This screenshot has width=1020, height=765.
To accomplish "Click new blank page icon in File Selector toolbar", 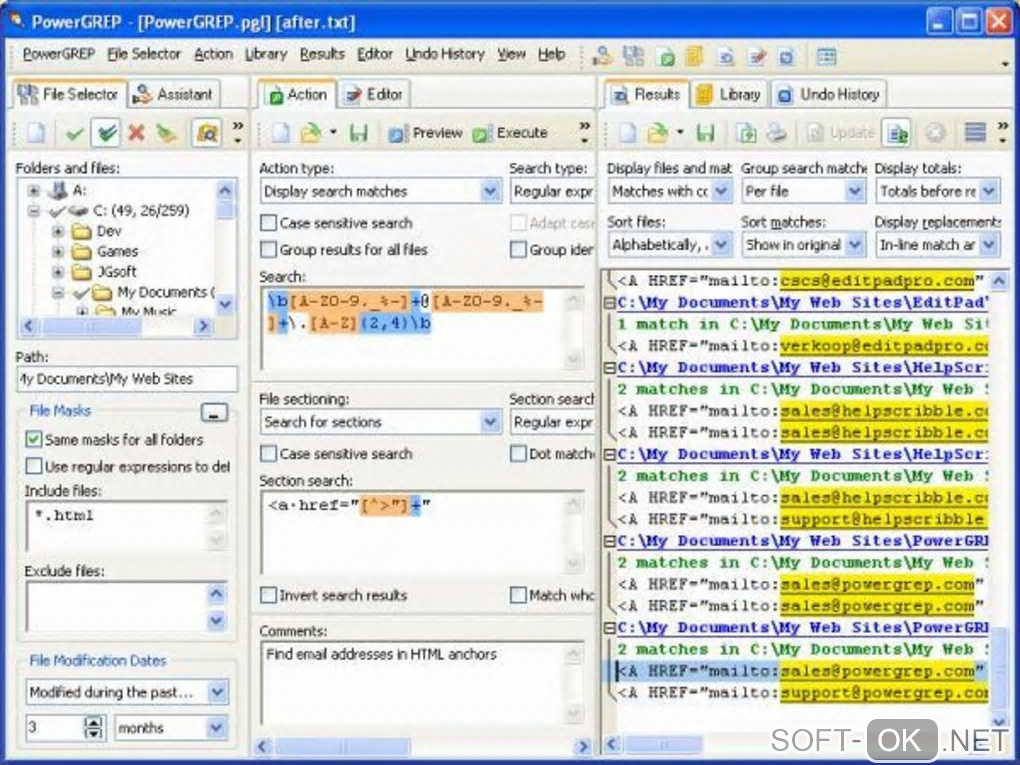I will point(37,133).
